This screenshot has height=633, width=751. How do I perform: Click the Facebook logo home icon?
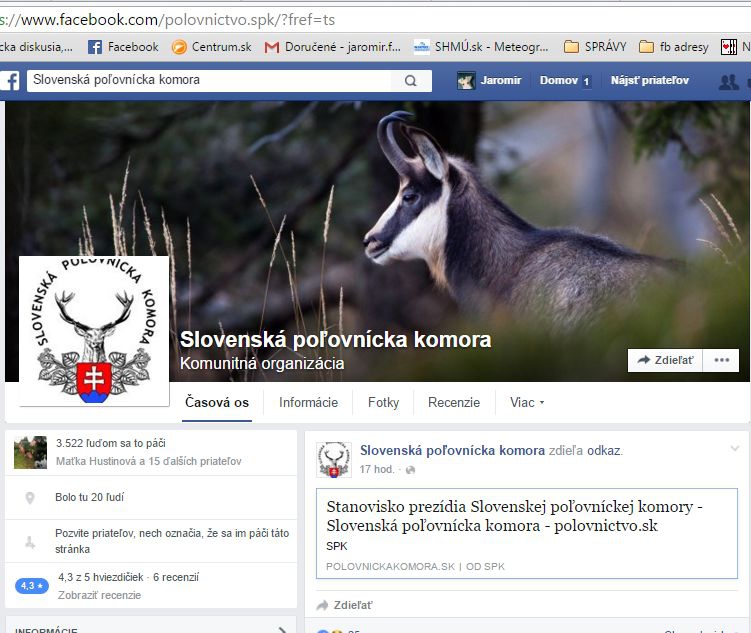pyautogui.click(x=10, y=80)
